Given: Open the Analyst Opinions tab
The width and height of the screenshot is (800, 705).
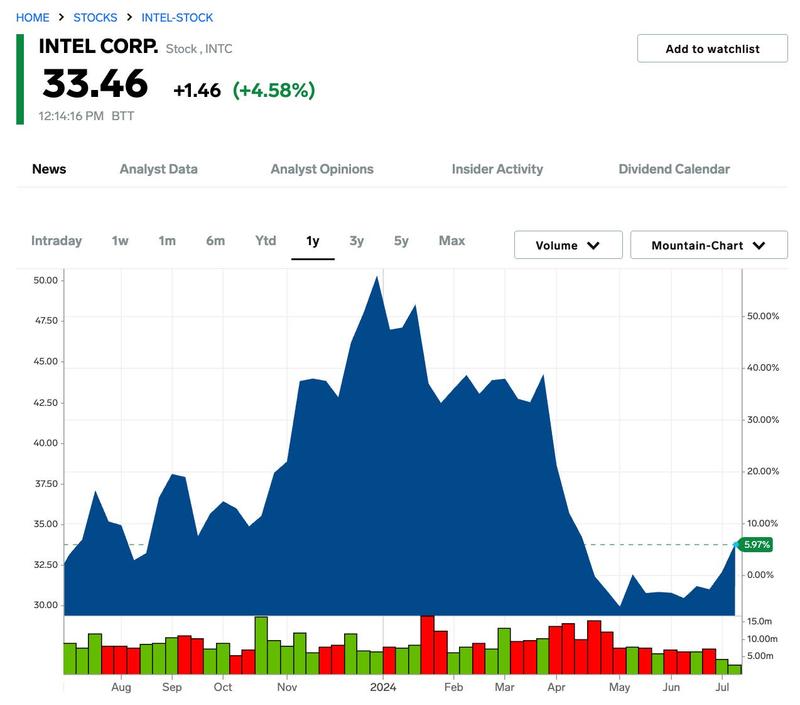Looking at the screenshot, I should tap(322, 169).
